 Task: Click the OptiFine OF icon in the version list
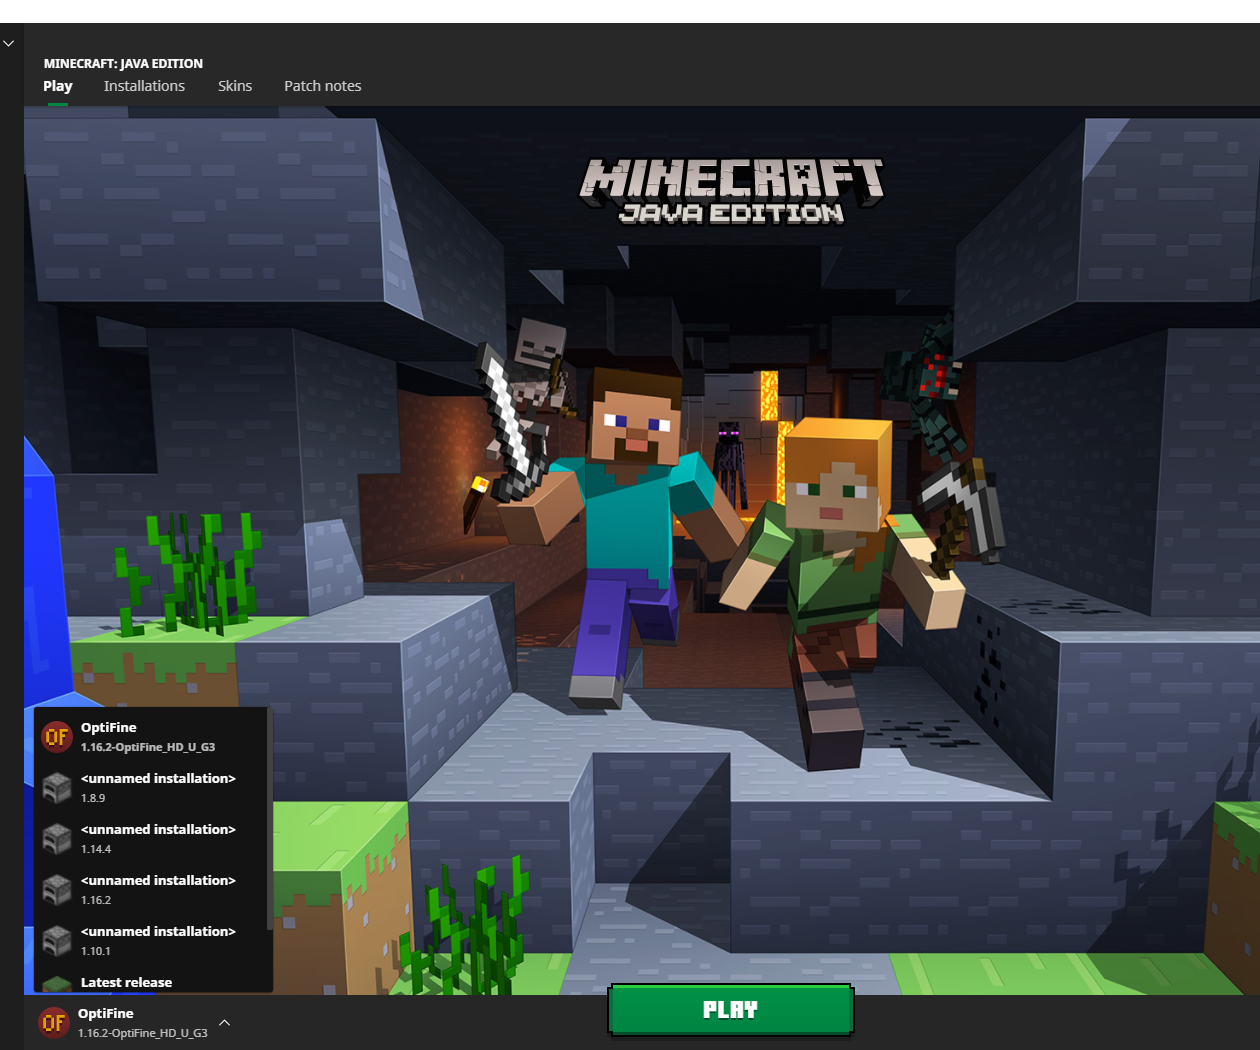57,737
